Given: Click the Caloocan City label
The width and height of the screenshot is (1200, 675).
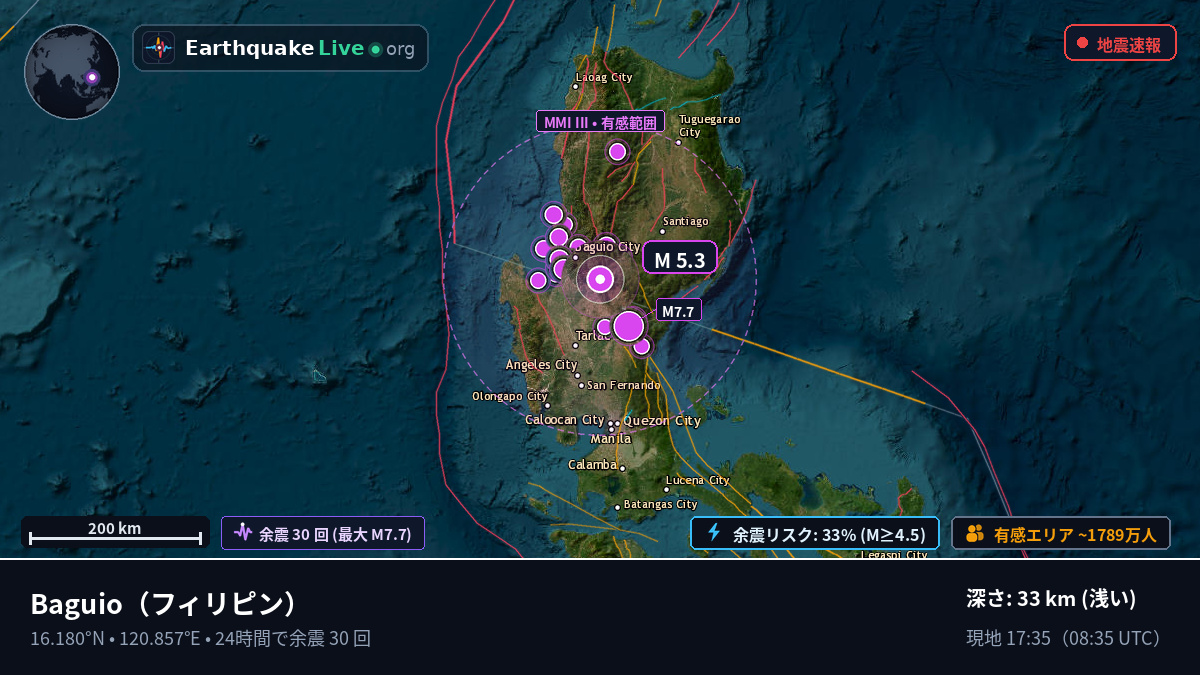Looking at the screenshot, I should point(565,420).
